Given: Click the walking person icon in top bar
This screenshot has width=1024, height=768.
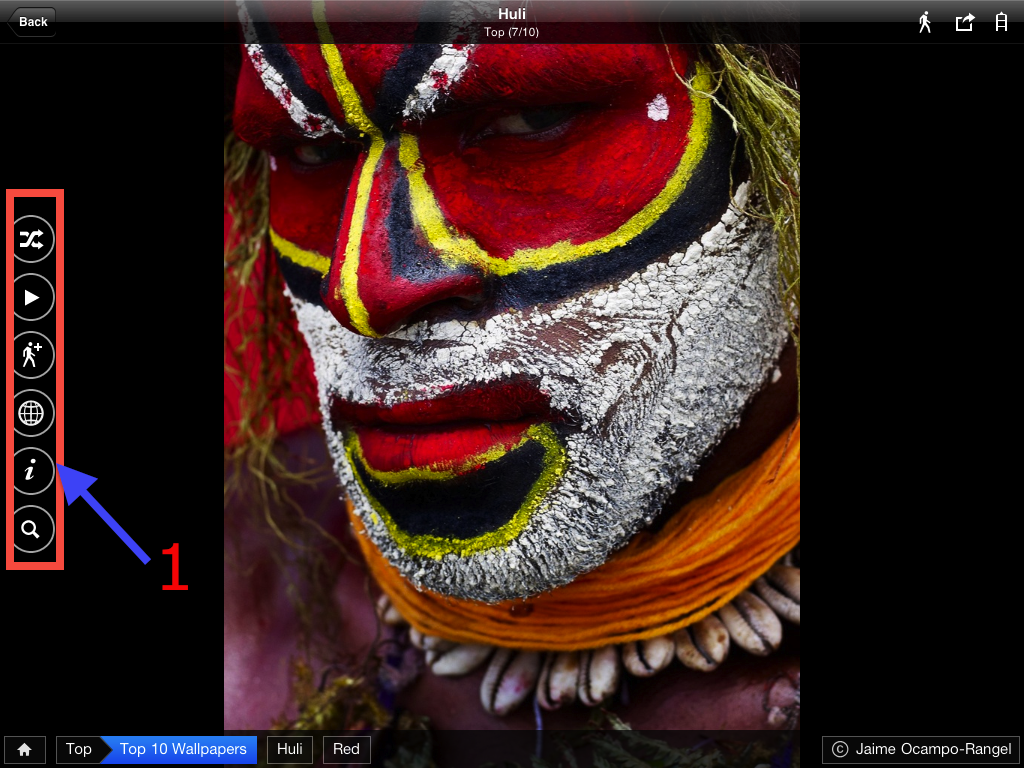Looking at the screenshot, I should (925, 22).
